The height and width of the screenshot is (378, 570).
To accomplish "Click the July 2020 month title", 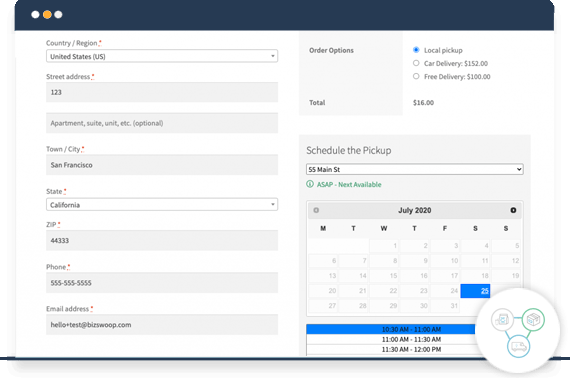I will coord(414,210).
